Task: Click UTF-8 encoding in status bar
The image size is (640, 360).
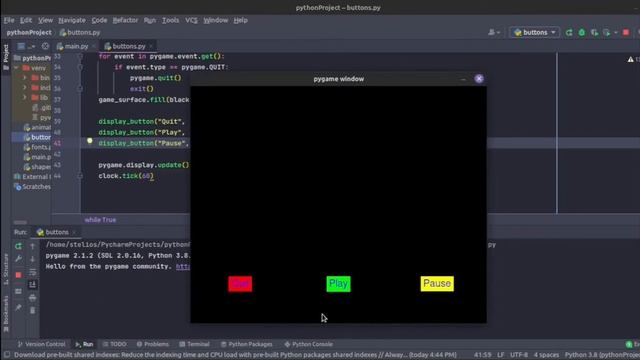Action: 519,355
